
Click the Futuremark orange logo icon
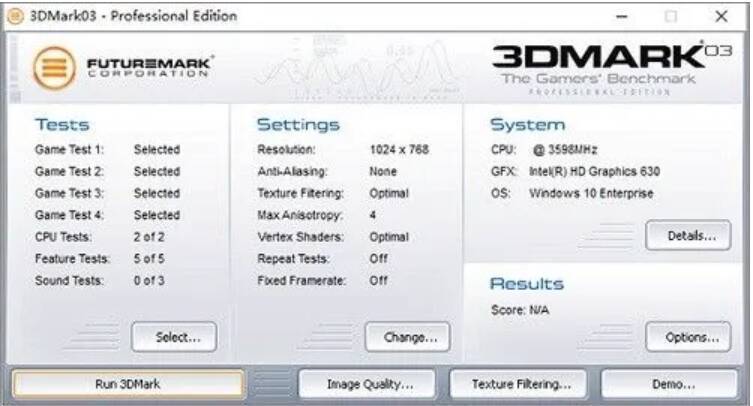click(54, 67)
